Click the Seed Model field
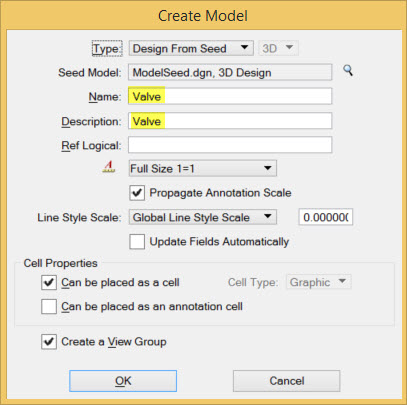 click(230, 72)
